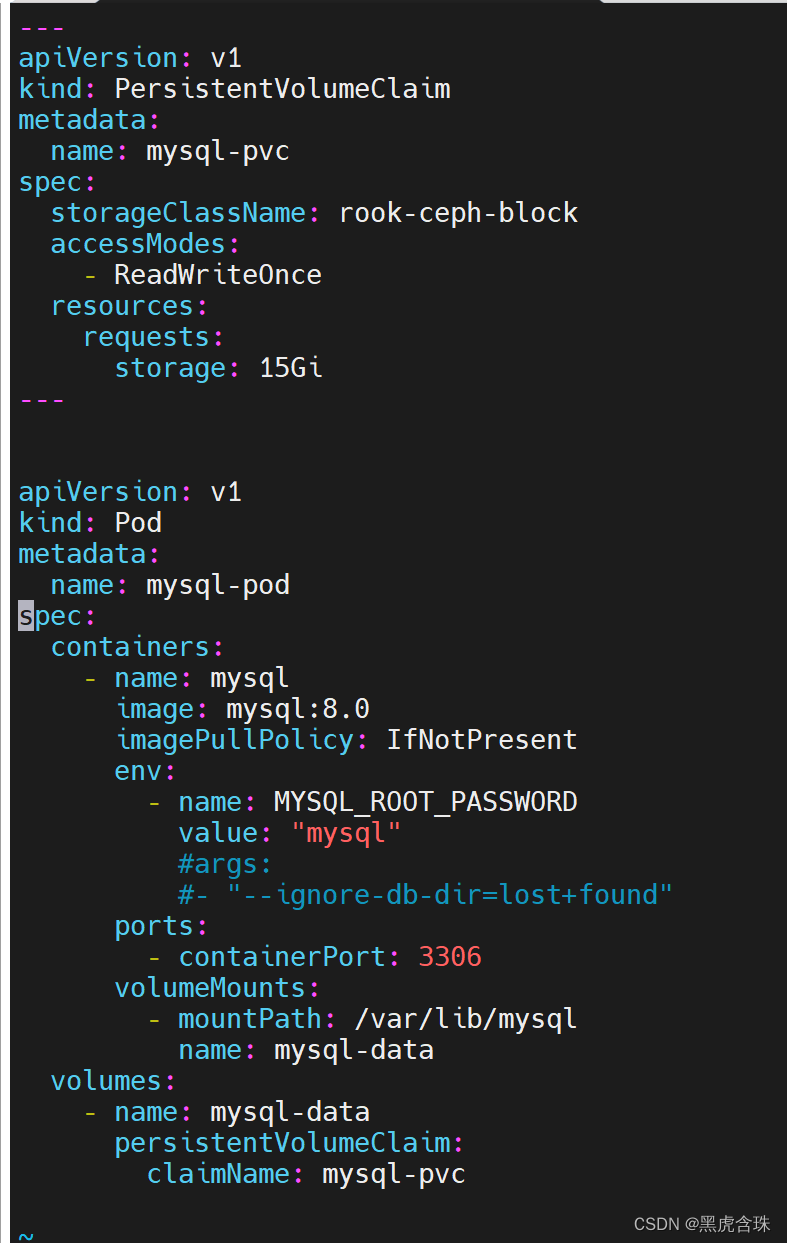
Task: Click the storageClassName key
Action: tap(178, 213)
